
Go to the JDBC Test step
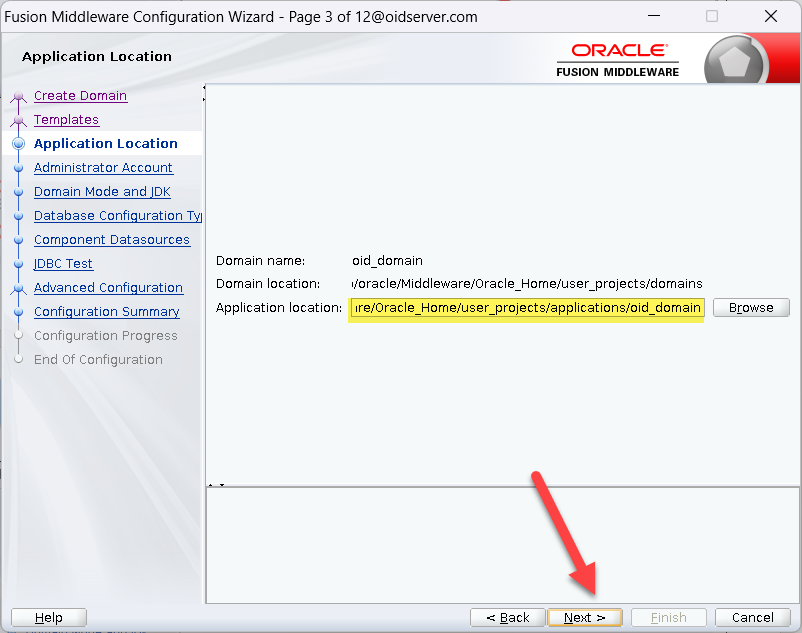pos(63,264)
